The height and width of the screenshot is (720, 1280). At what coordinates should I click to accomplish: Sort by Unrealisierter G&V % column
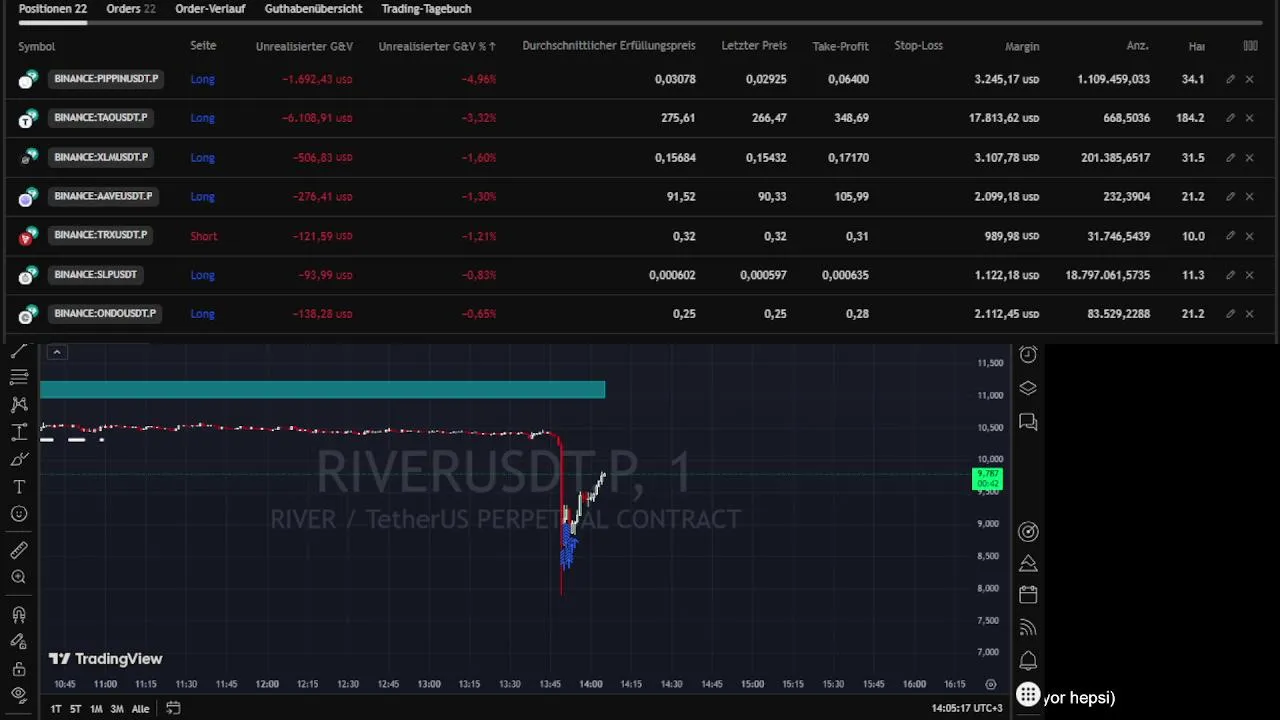point(437,46)
